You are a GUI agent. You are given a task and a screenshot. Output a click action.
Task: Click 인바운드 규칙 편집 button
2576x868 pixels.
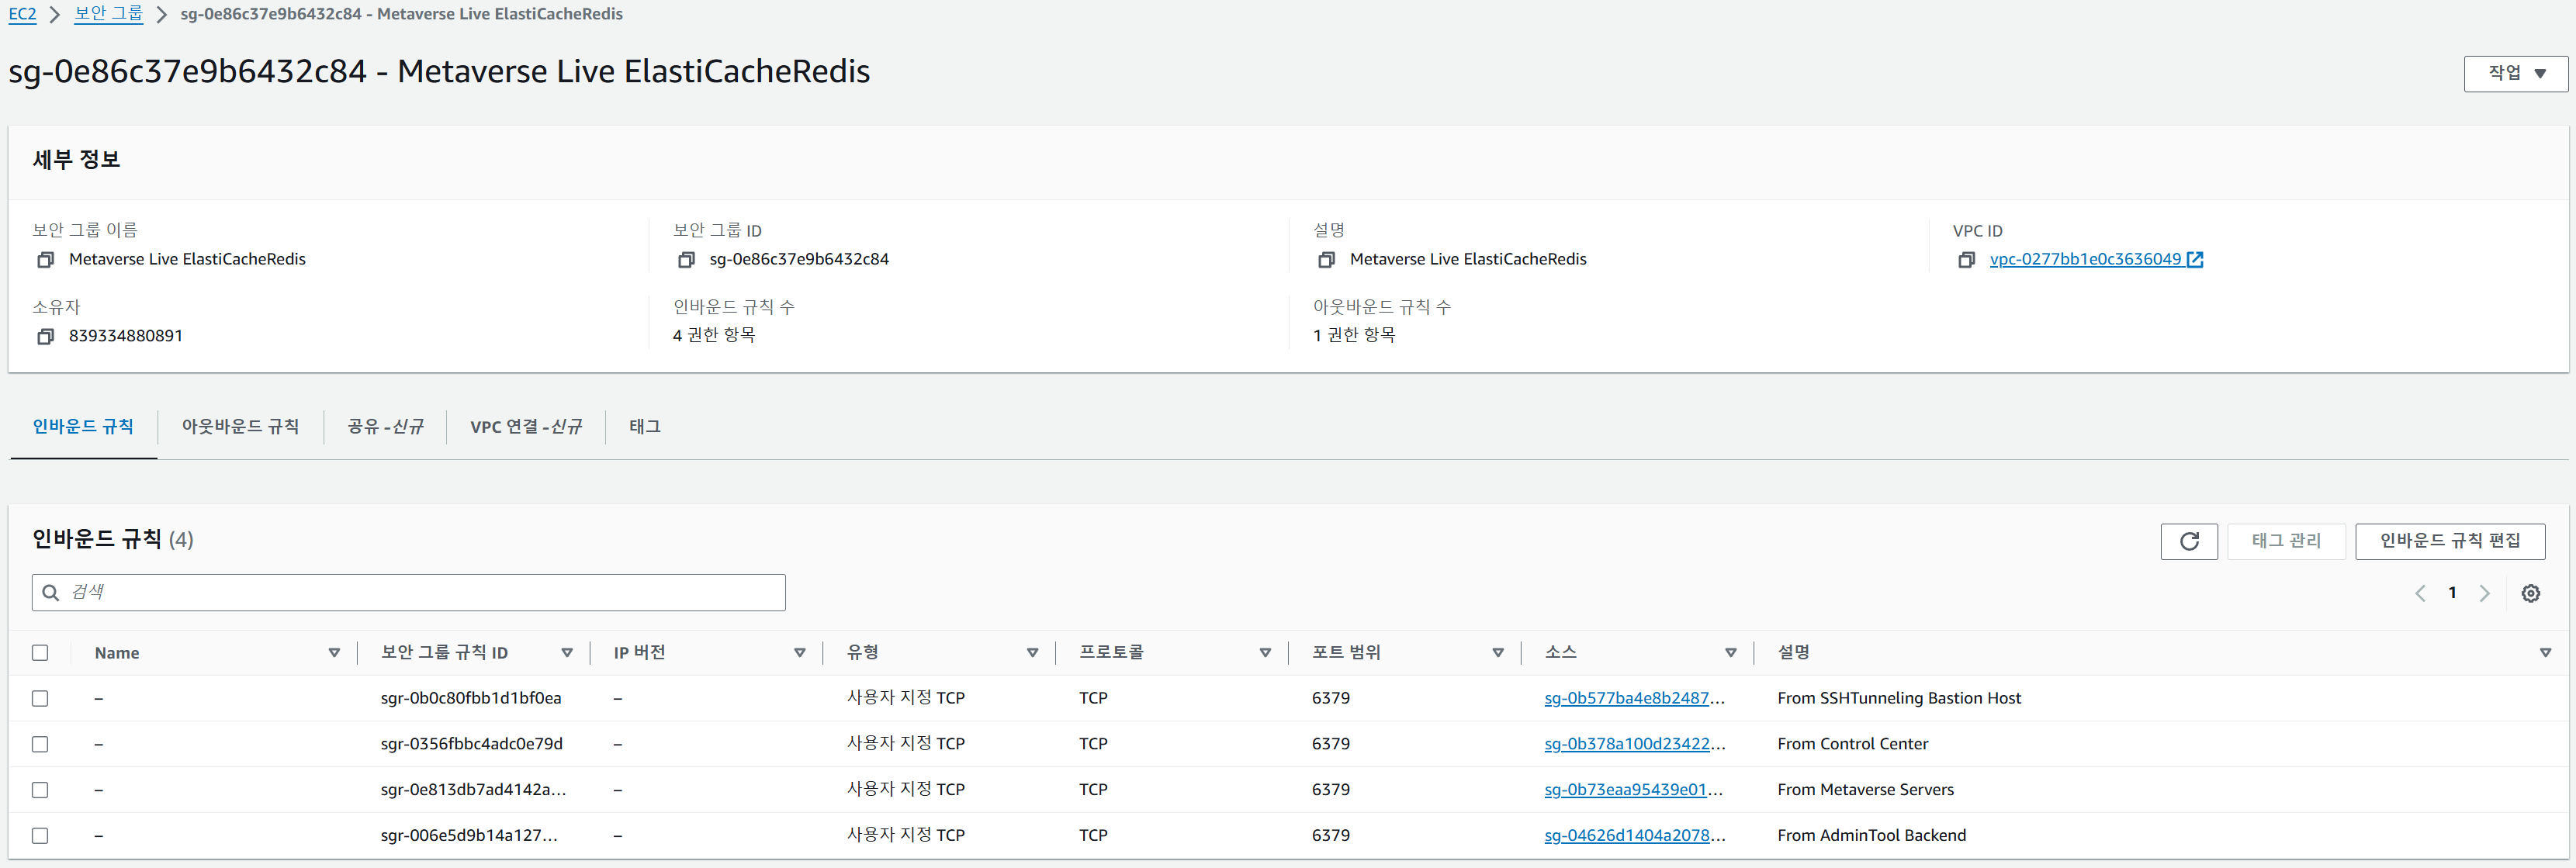(2449, 541)
